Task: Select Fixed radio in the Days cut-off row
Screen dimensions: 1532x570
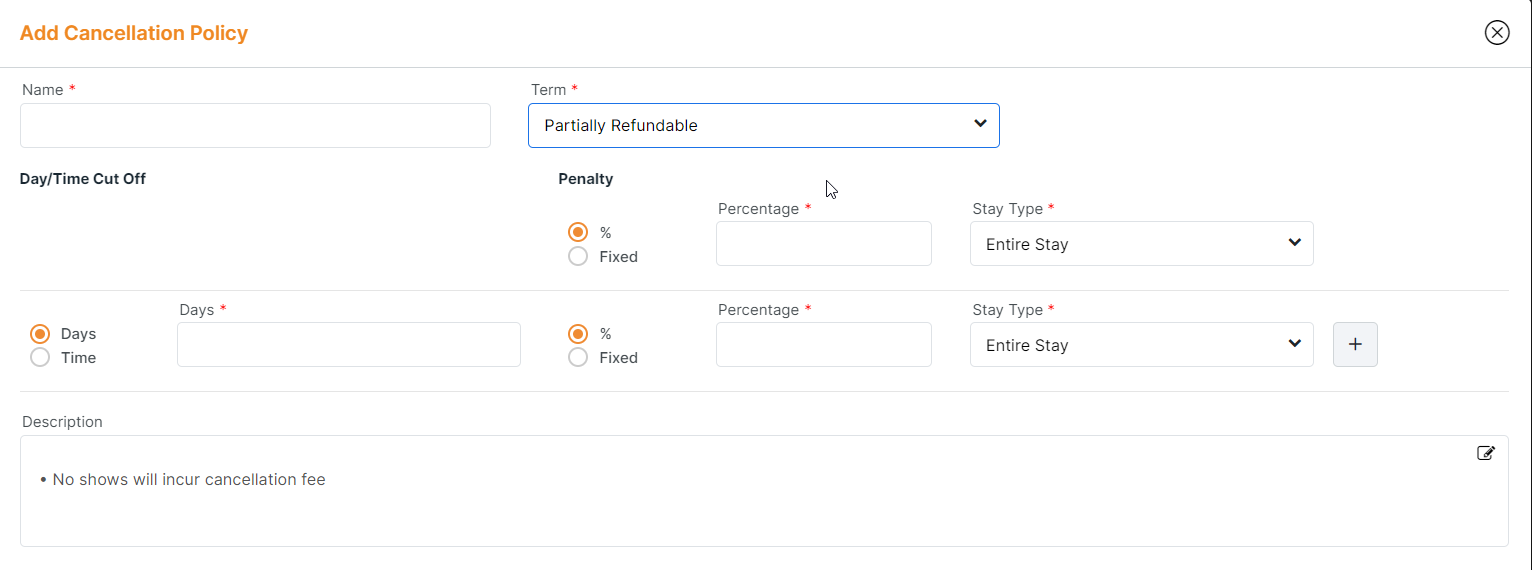Action: [578, 358]
